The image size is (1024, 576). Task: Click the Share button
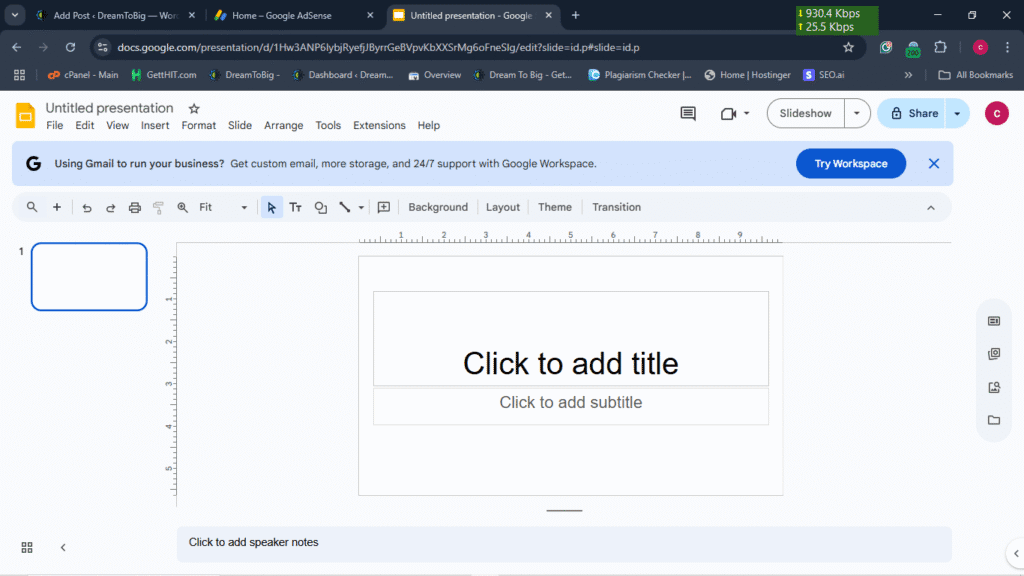point(912,113)
